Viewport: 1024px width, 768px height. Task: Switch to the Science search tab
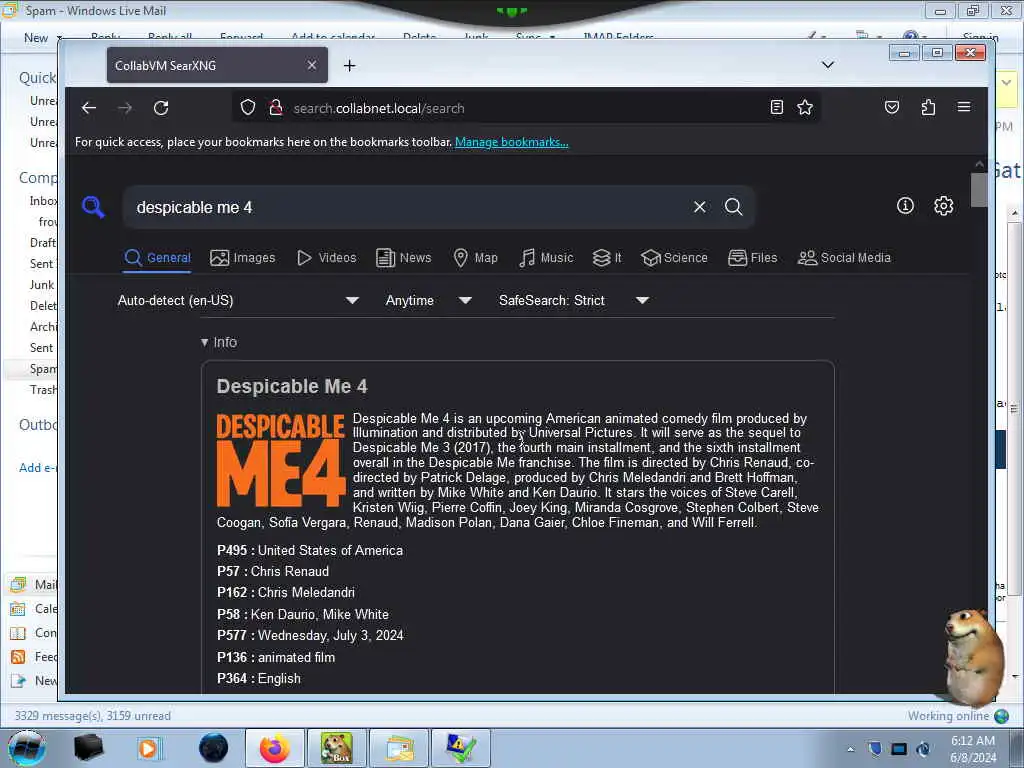674,258
